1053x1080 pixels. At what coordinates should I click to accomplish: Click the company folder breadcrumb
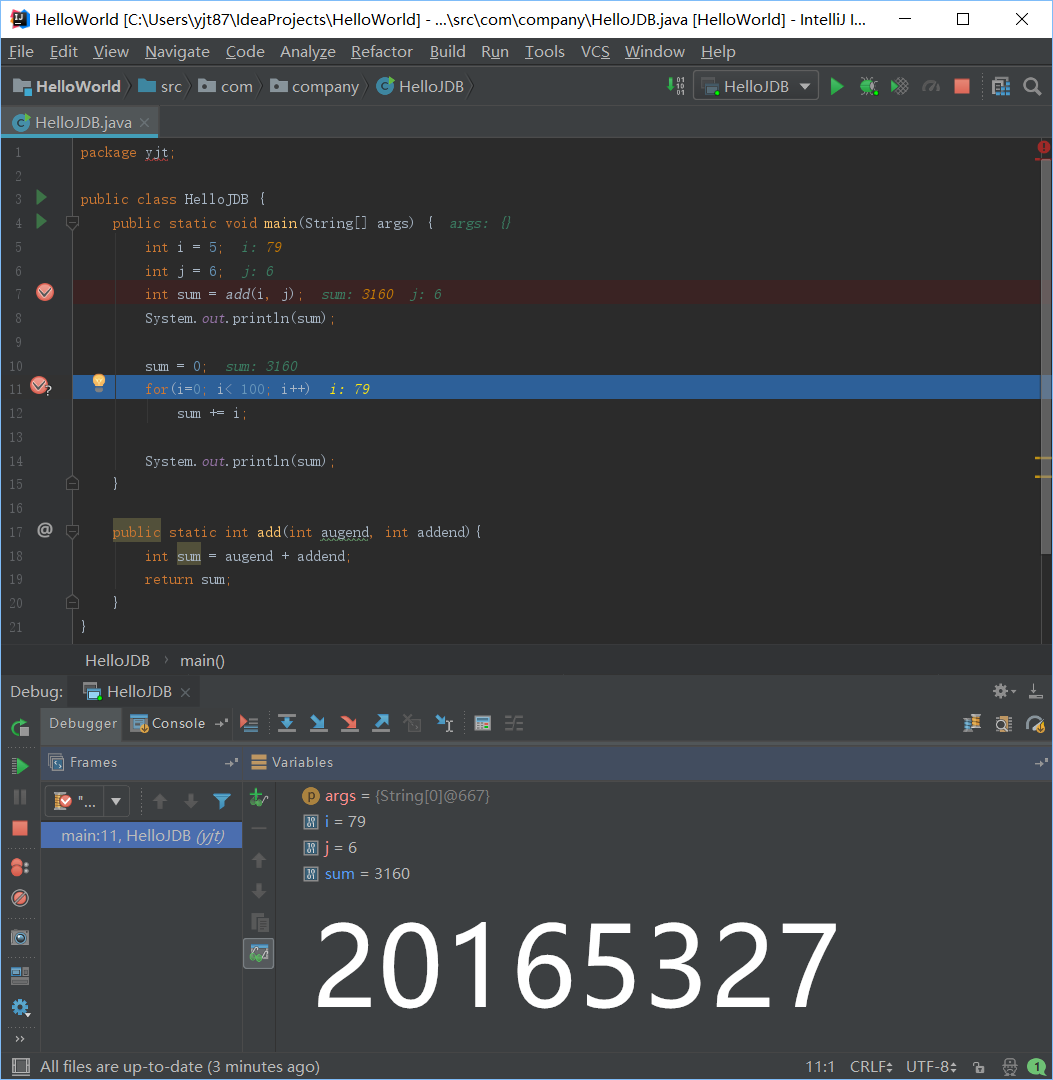coord(315,86)
